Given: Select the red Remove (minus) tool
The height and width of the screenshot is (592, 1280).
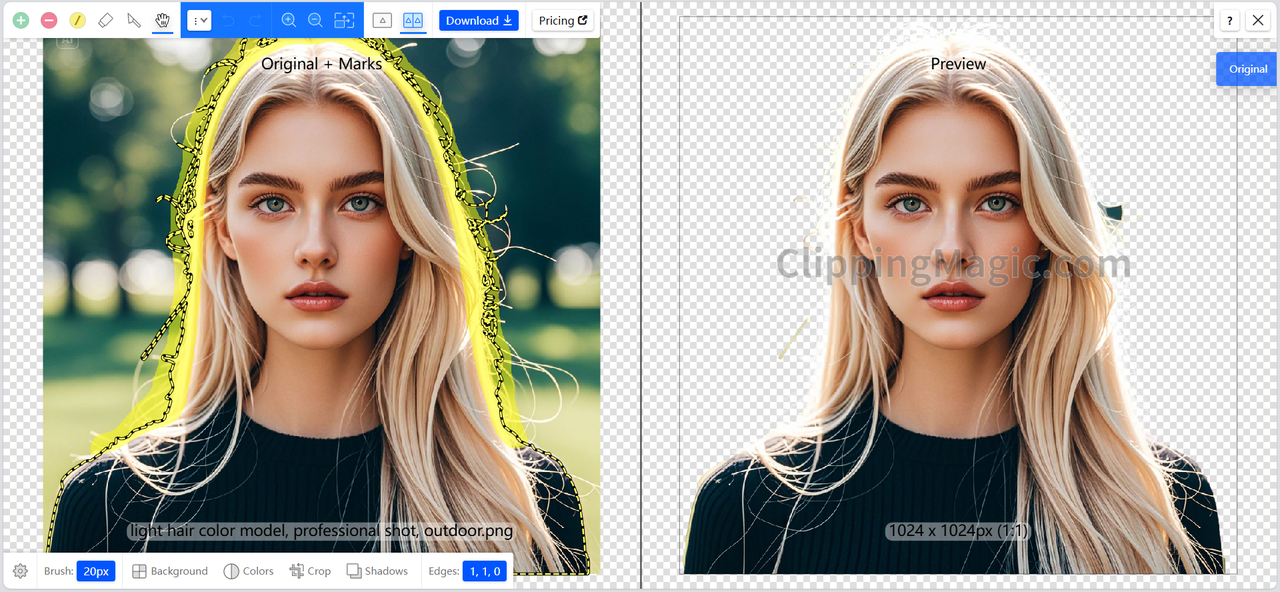Looking at the screenshot, I should click(49, 20).
